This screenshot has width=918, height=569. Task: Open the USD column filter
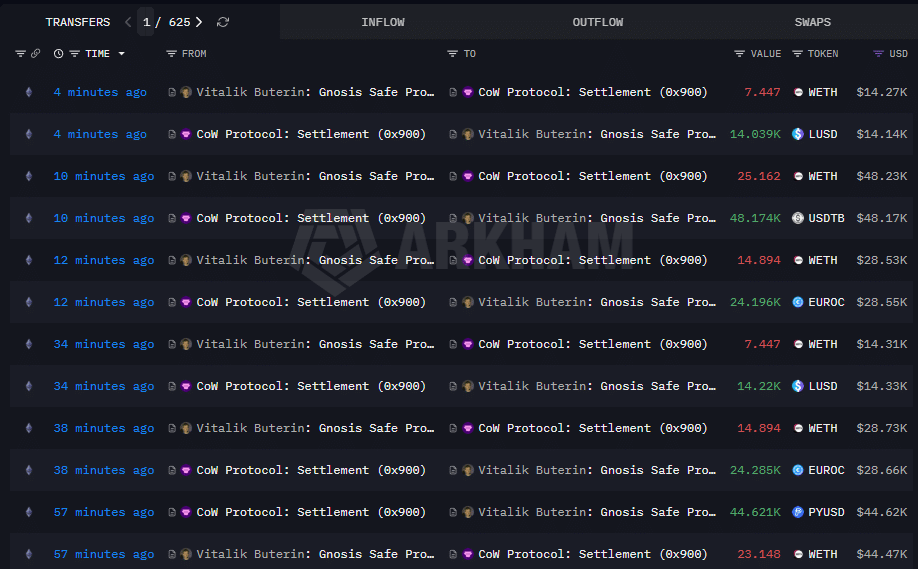878,54
